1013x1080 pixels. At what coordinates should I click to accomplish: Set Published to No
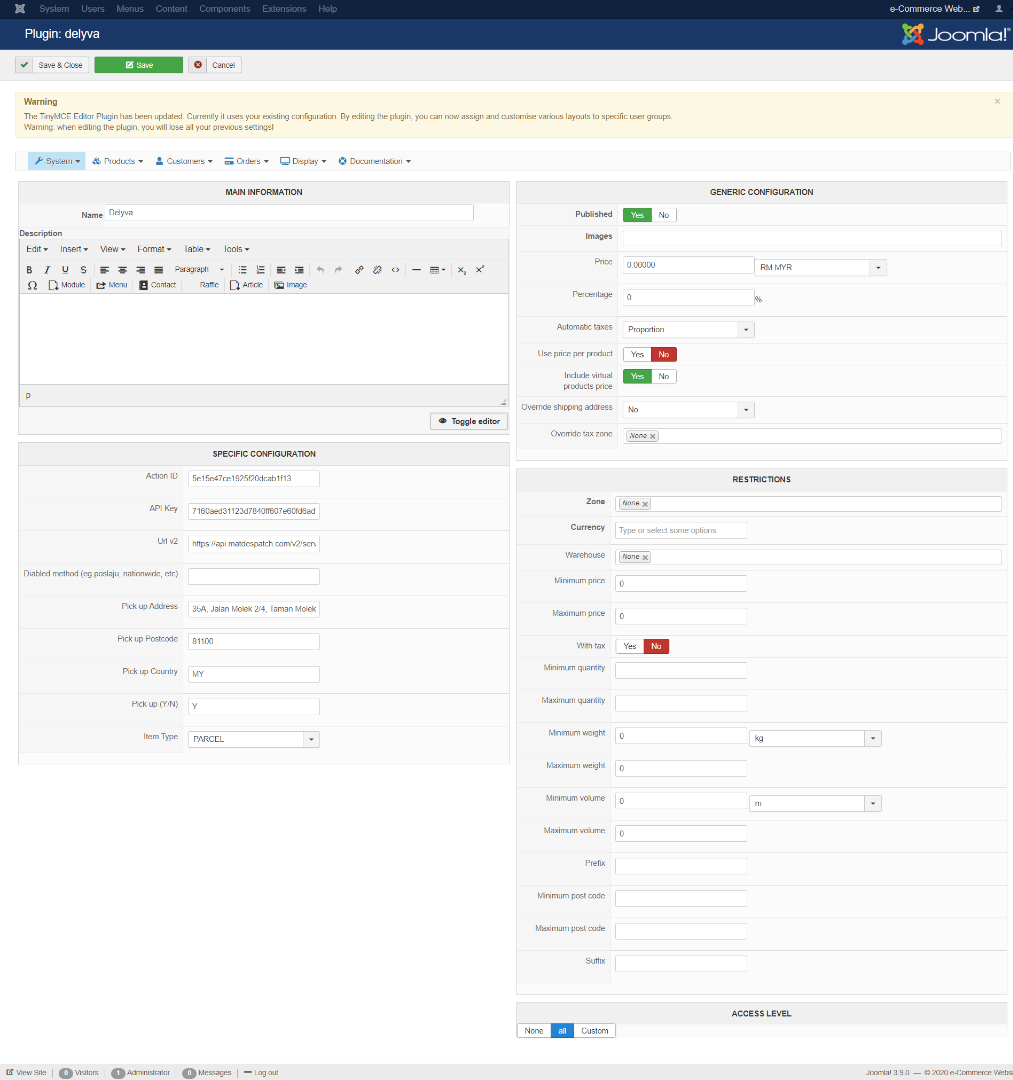click(x=663, y=215)
